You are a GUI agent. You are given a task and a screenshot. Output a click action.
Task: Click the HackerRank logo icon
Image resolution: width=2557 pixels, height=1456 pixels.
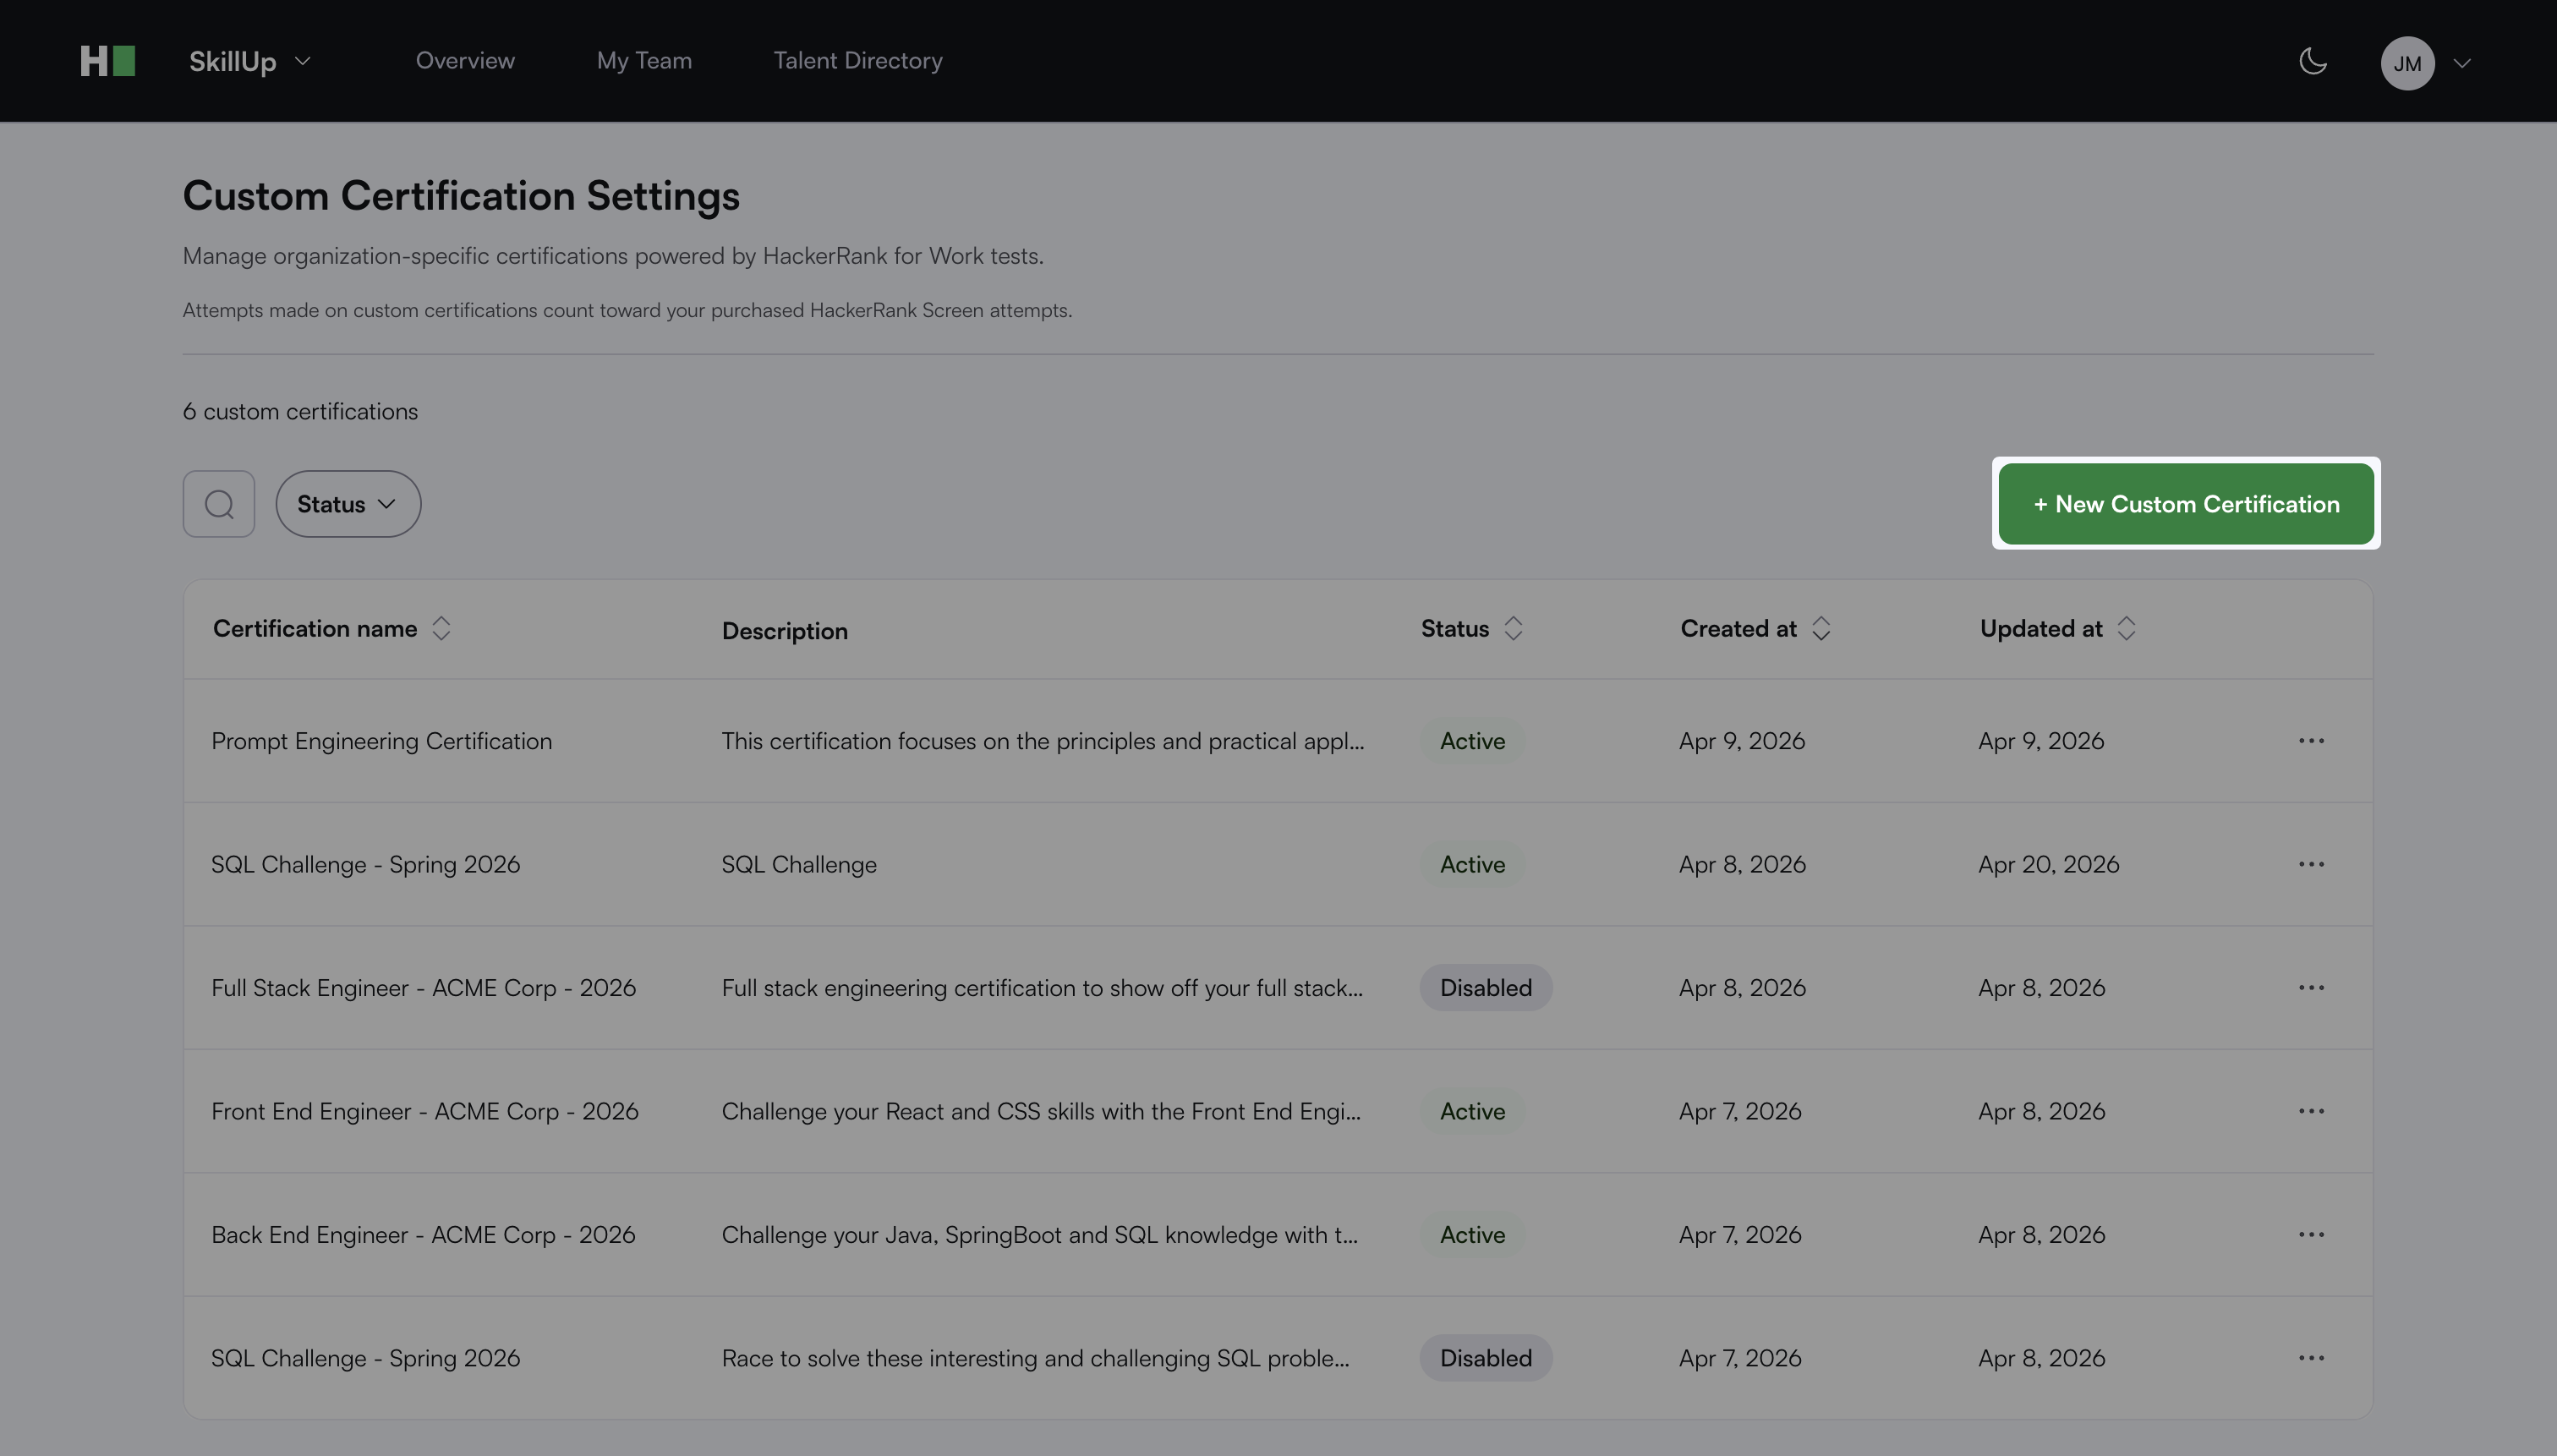[x=107, y=61]
